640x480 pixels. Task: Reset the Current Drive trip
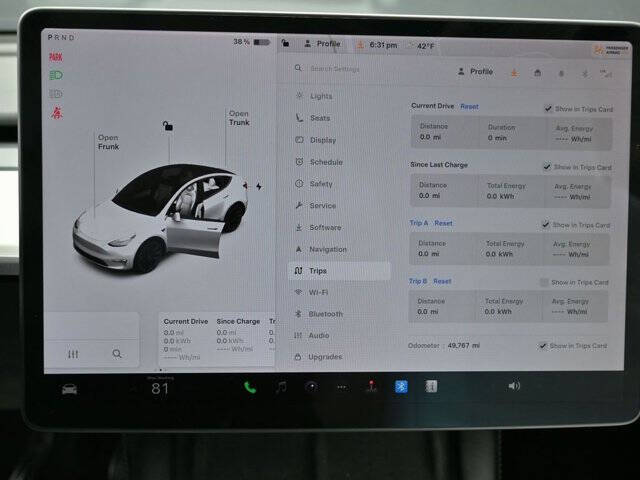pyautogui.click(x=469, y=107)
